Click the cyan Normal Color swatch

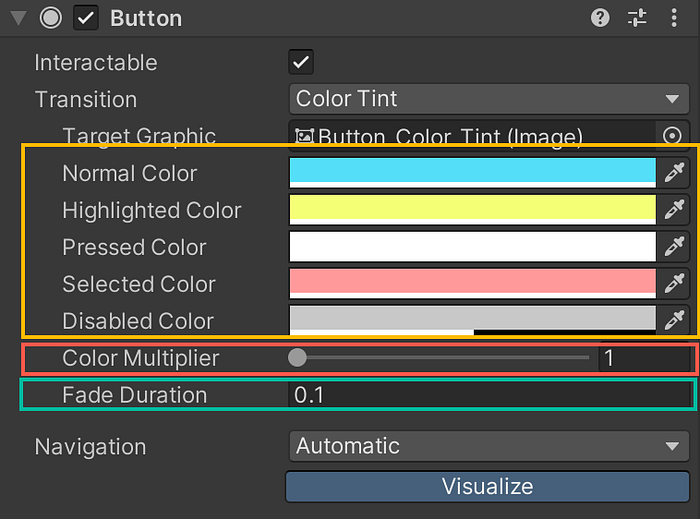pos(472,172)
